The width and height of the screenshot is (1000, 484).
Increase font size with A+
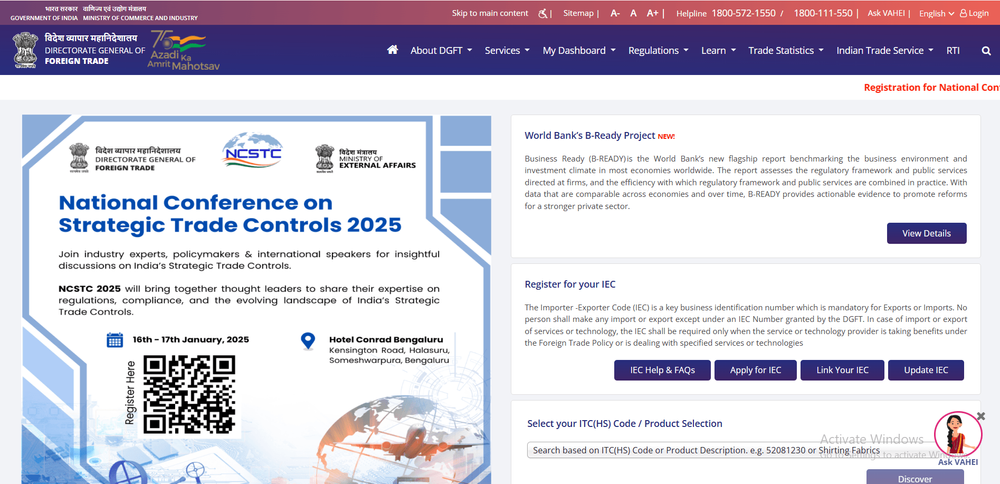(x=655, y=13)
